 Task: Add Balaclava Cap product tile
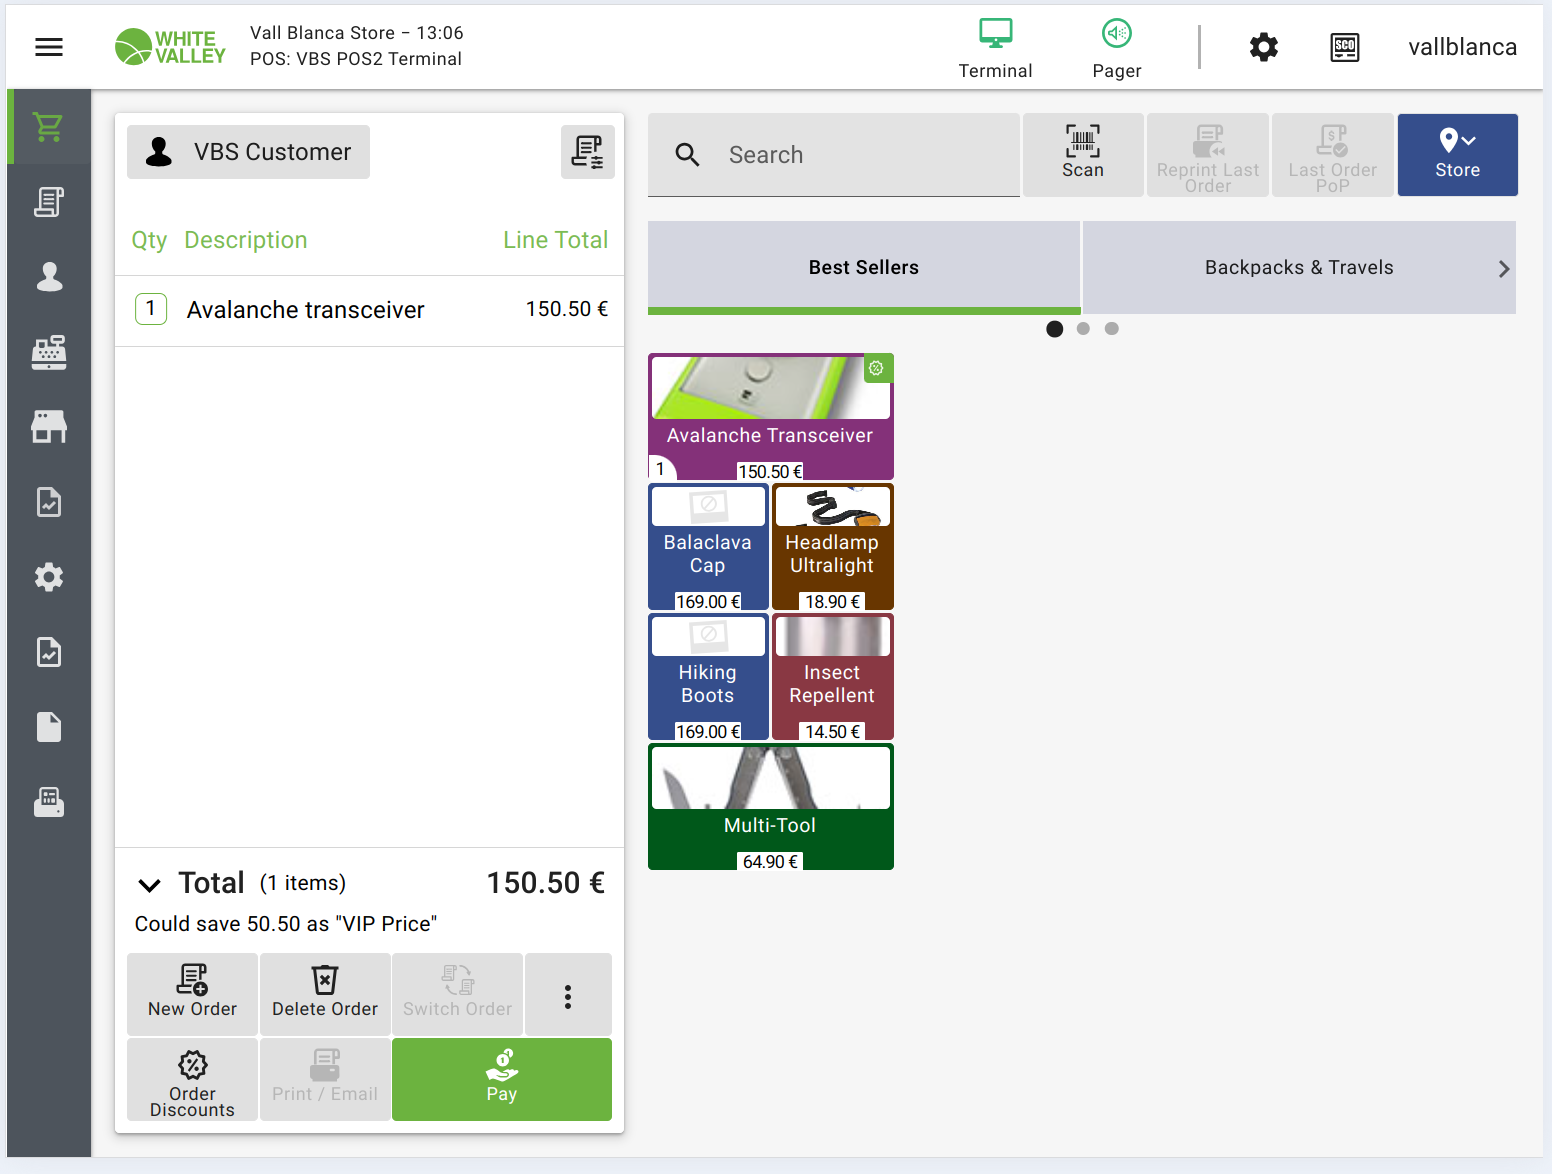708,547
